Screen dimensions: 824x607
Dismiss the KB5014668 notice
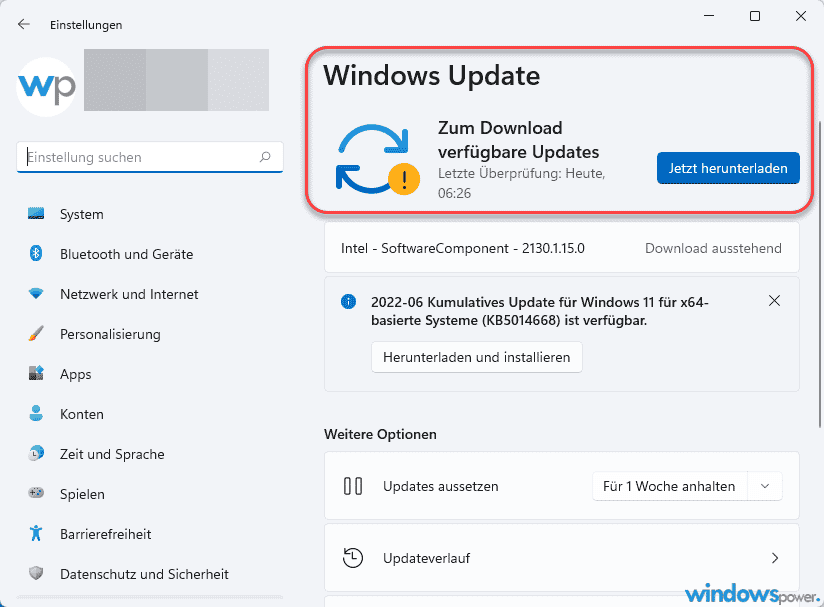pyautogui.click(x=774, y=301)
